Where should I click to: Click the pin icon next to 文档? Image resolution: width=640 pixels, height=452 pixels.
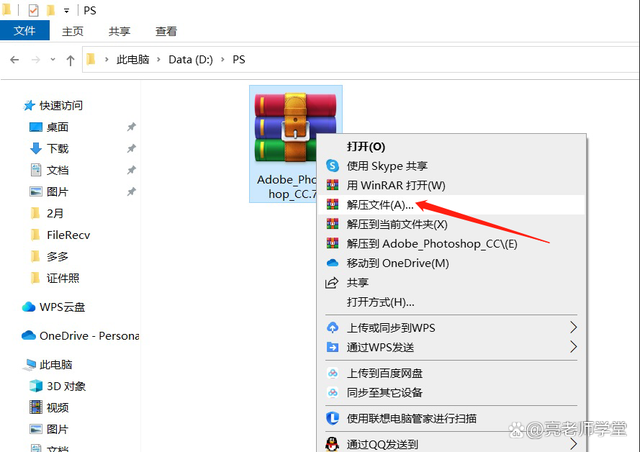pos(131,170)
